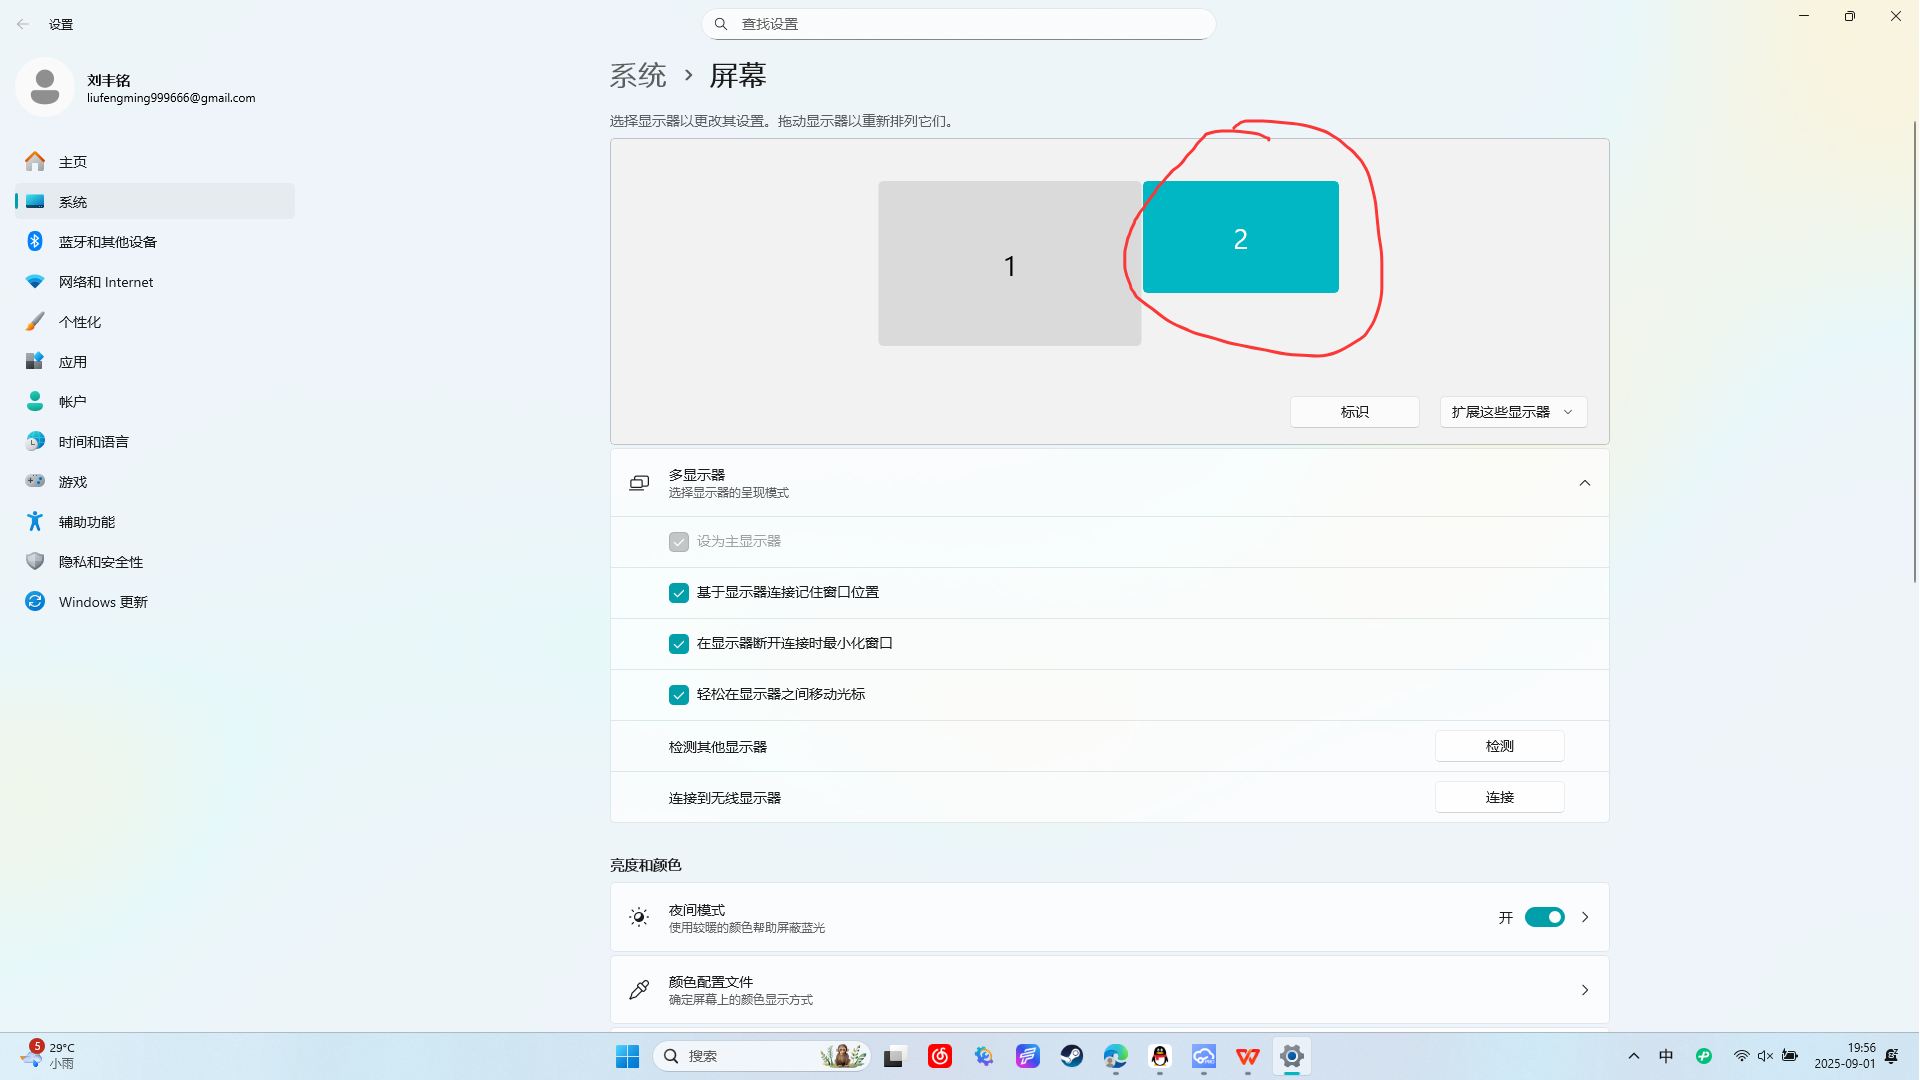This screenshot has height=1080, width=1920.
Task: Open the Windows Update section
Action: tap(102, 602)
